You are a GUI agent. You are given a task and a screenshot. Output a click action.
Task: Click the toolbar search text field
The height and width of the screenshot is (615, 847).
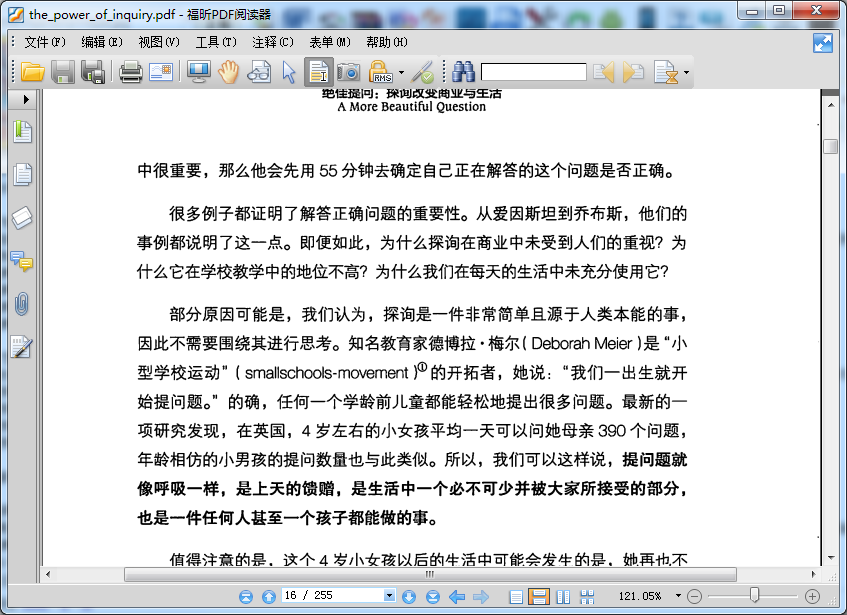pos(534,72)
